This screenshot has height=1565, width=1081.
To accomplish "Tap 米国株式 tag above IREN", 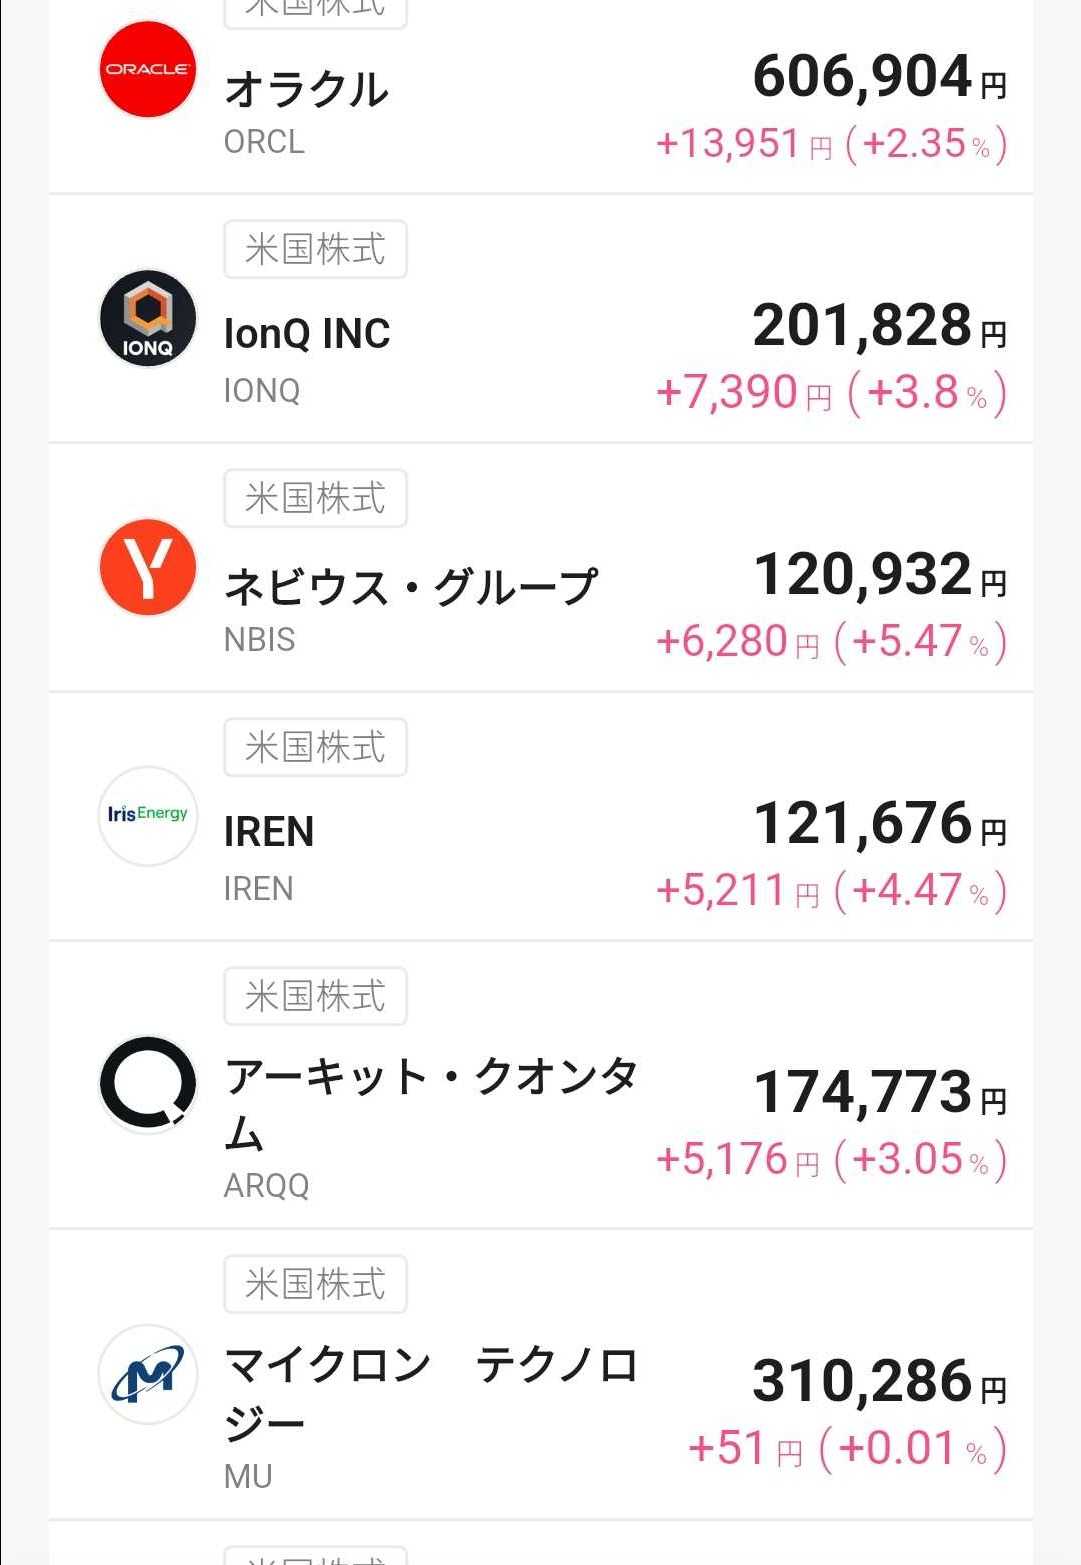I will click(315, 747).
